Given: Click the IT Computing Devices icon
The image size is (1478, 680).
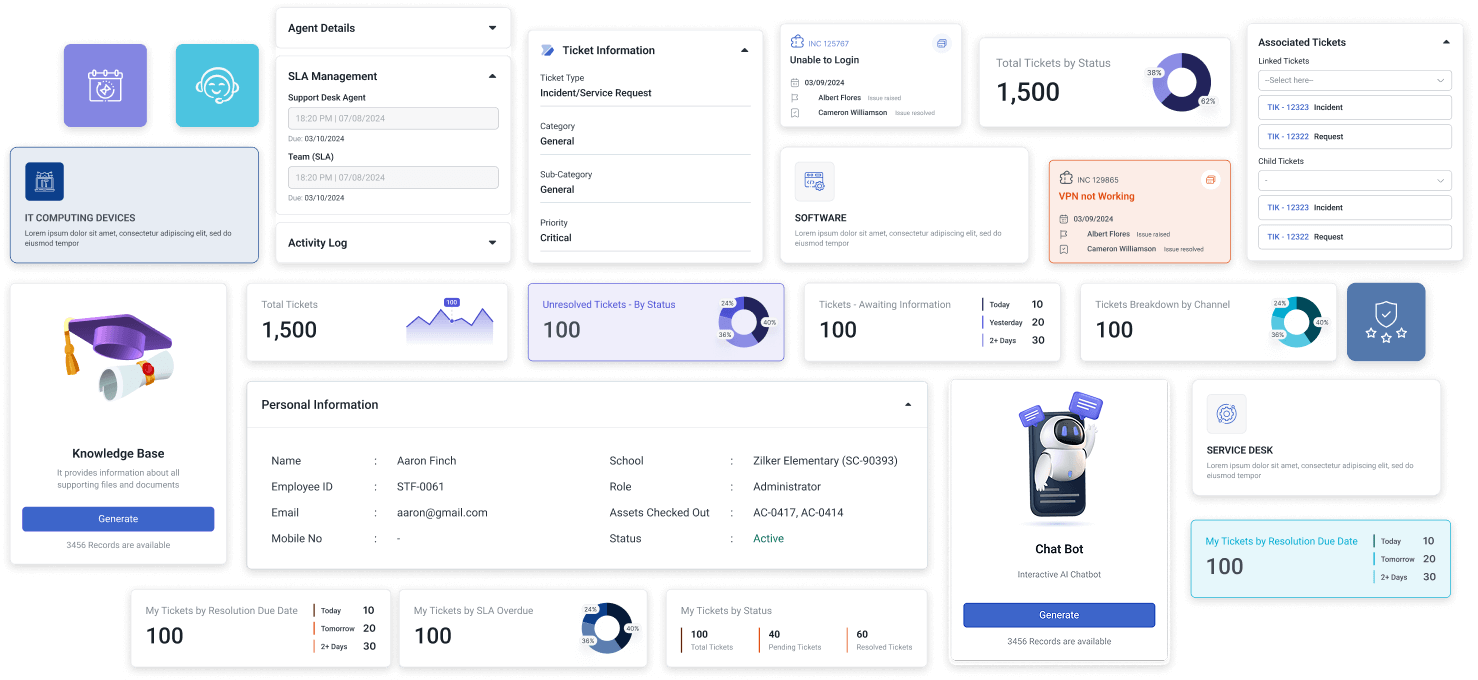Looking at the screenshot, I should 44,181.
